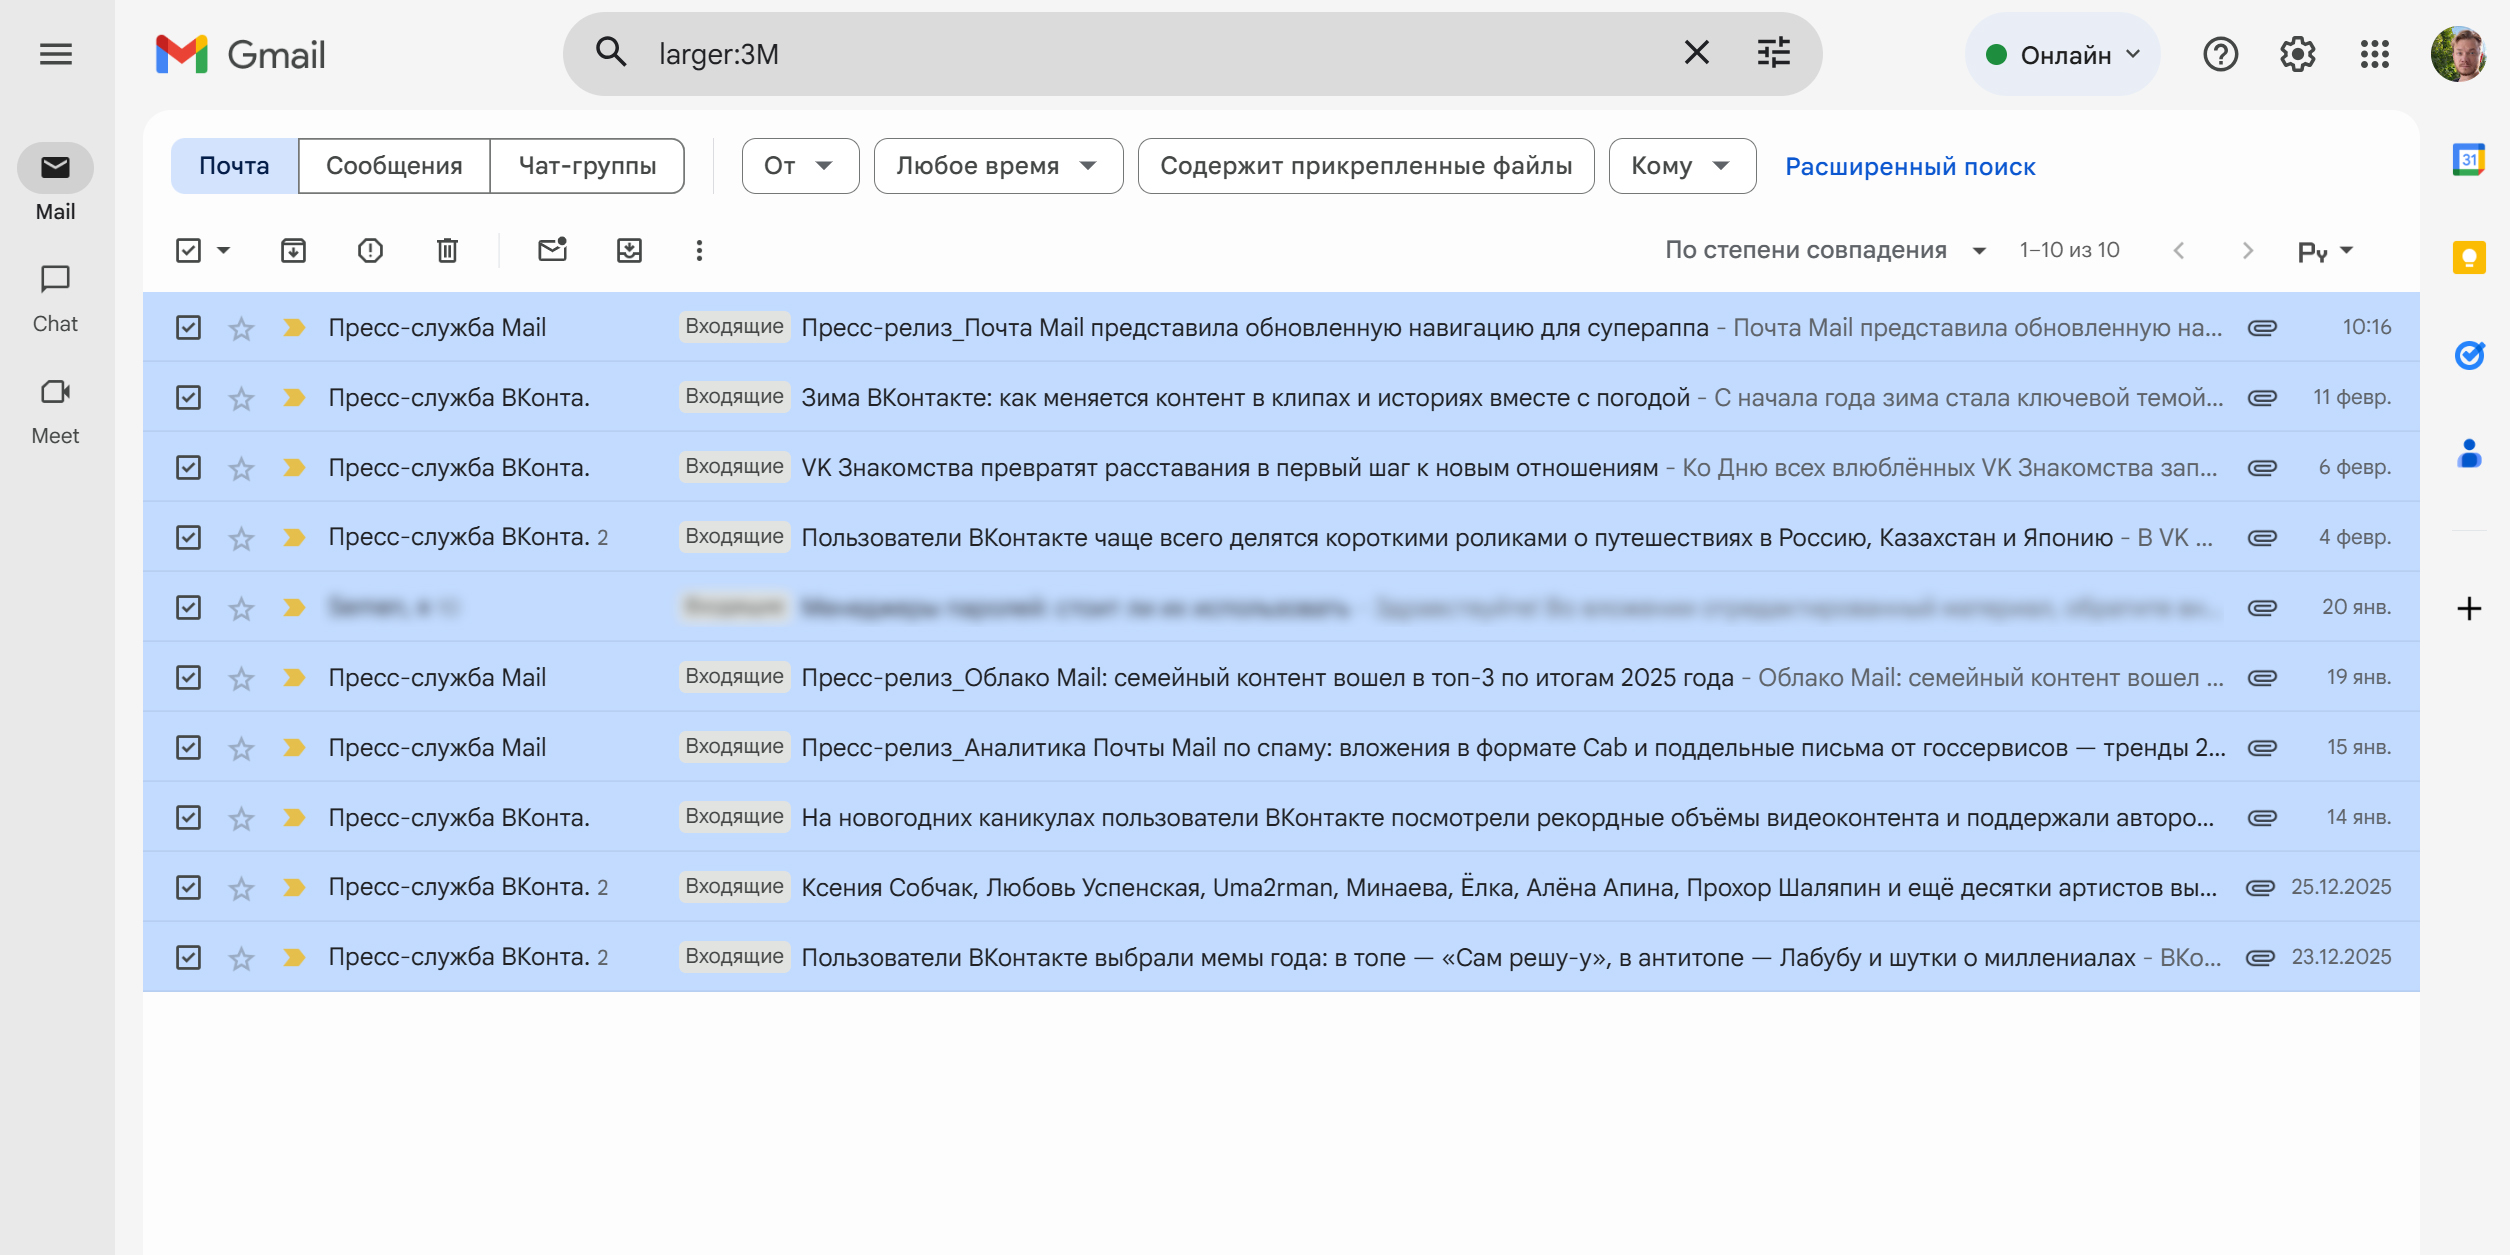Image resolution: width=2510 pixels, height=1255 pixels.
Task: Uncheck the email dated 20 янв.
Action: click(x=188, y=607)
